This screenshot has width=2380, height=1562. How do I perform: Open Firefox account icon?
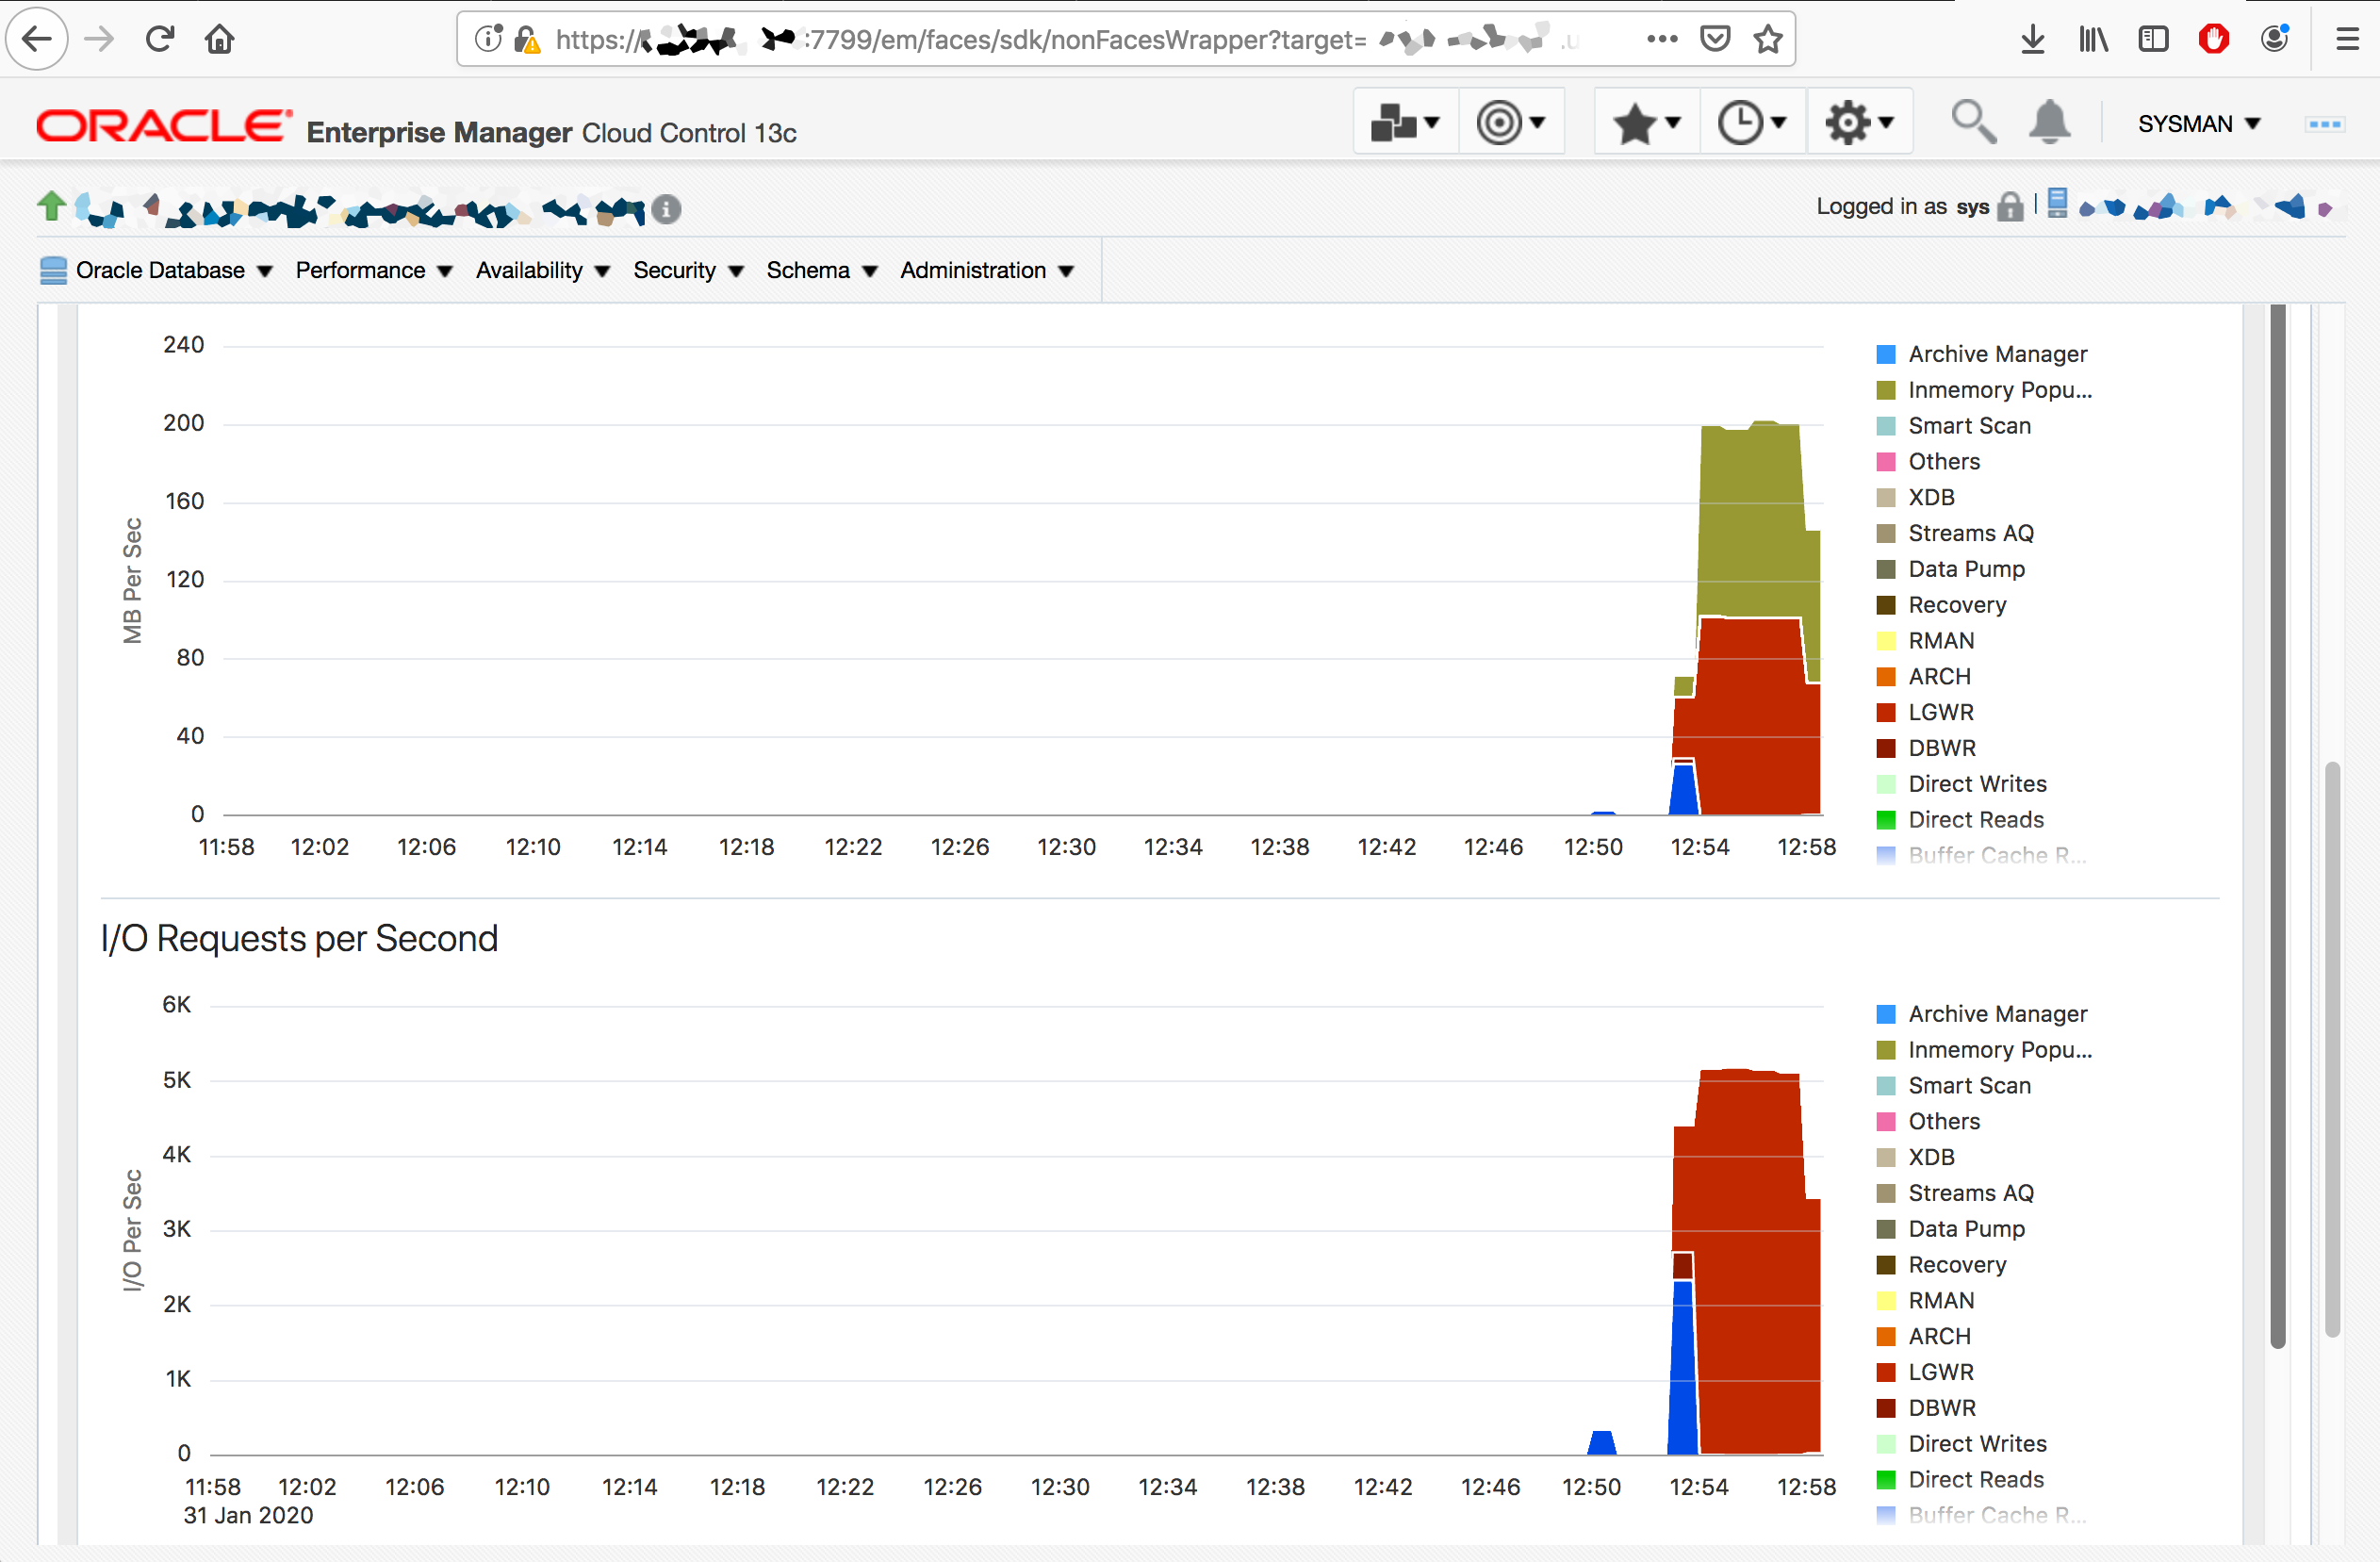[2275, 39]
